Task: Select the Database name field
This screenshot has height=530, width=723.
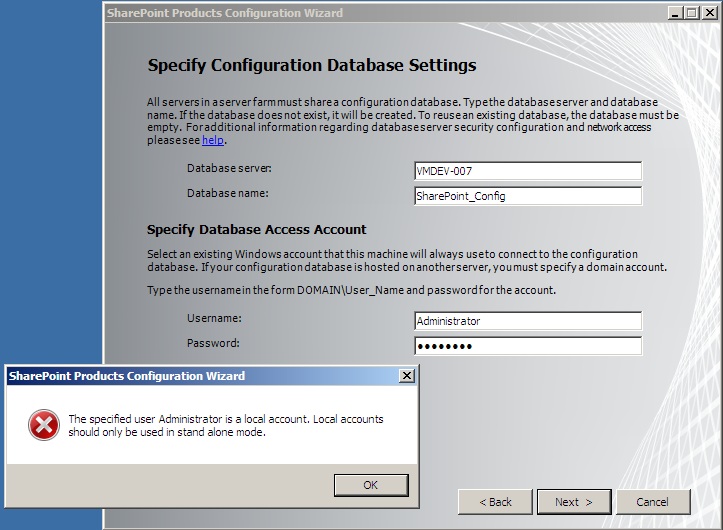Action: (x=528, y=196)
